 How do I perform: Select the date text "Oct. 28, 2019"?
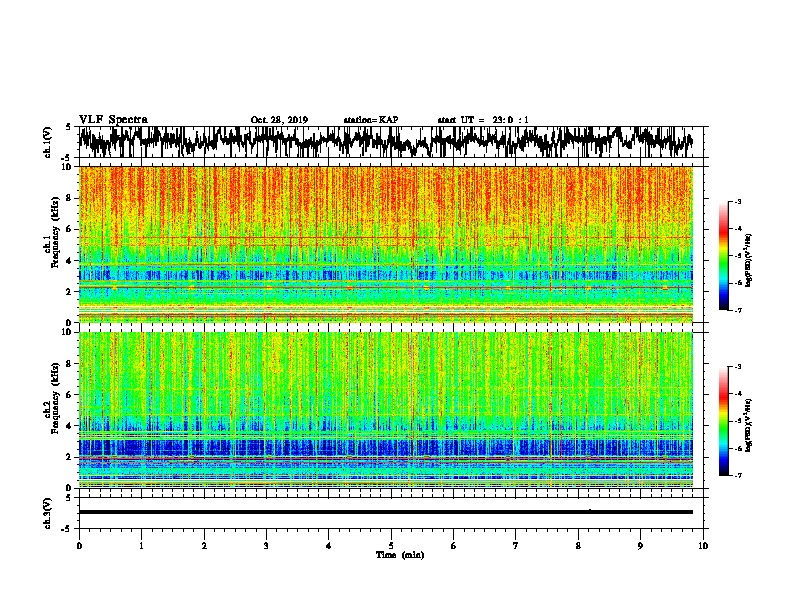click(279, 120)
